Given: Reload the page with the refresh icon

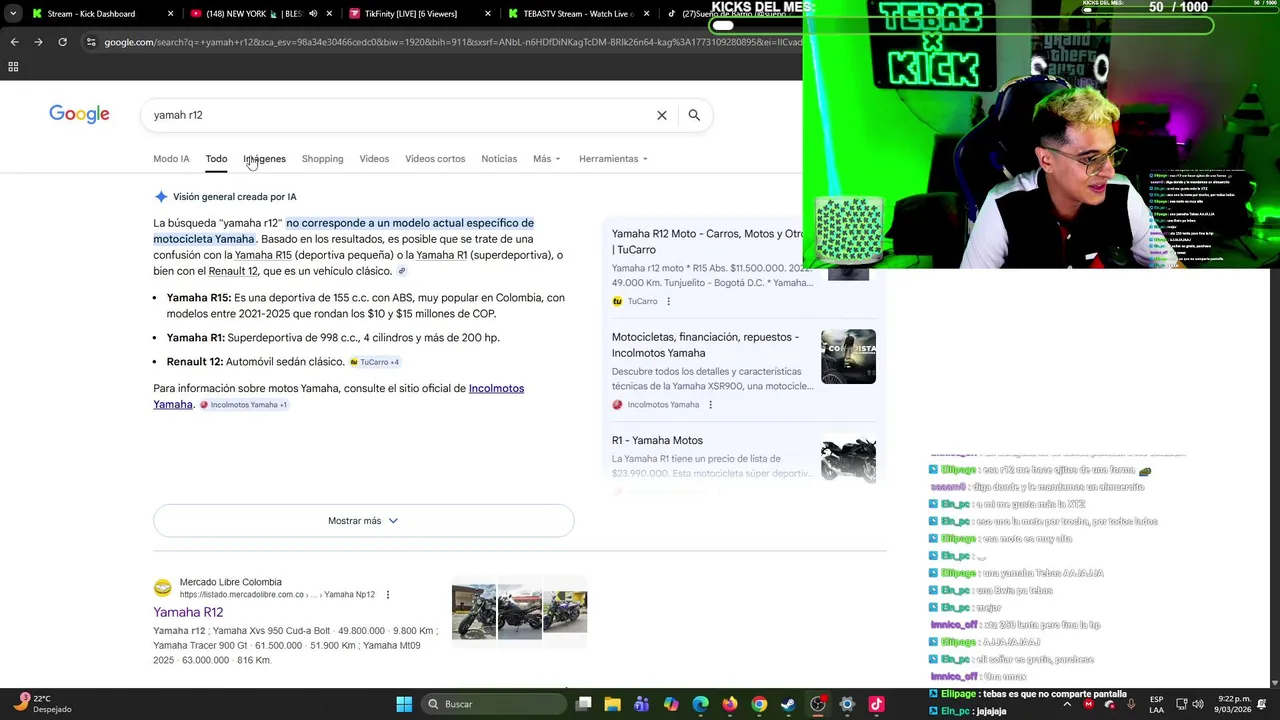Looking at the screenshot, I should coord(62,42).
